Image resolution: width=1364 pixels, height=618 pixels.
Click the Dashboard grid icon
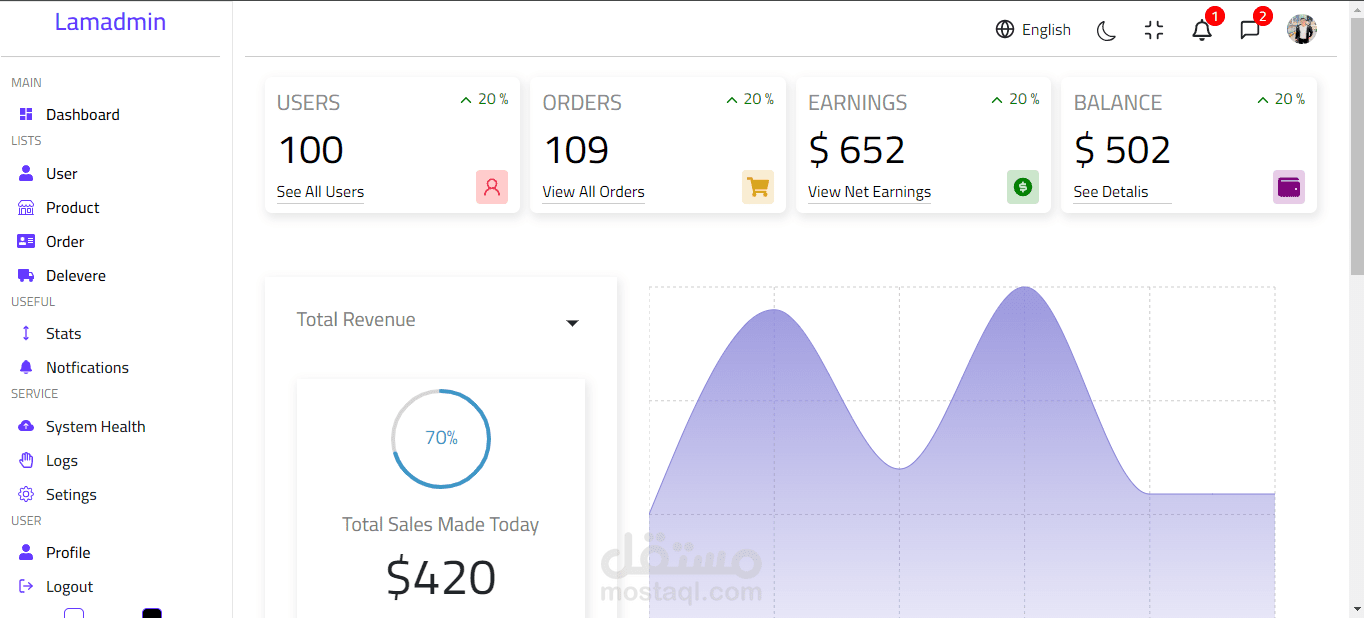click(x=26, y=115)
